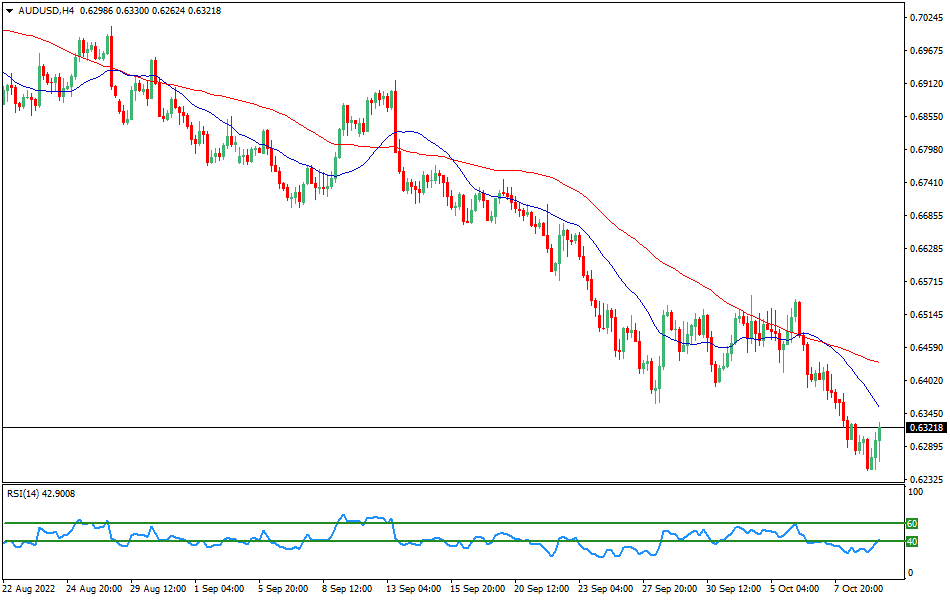The image size is (950, 600).
Task: Click the 0.62325 price axis label
Action: (x=926, y=480)
